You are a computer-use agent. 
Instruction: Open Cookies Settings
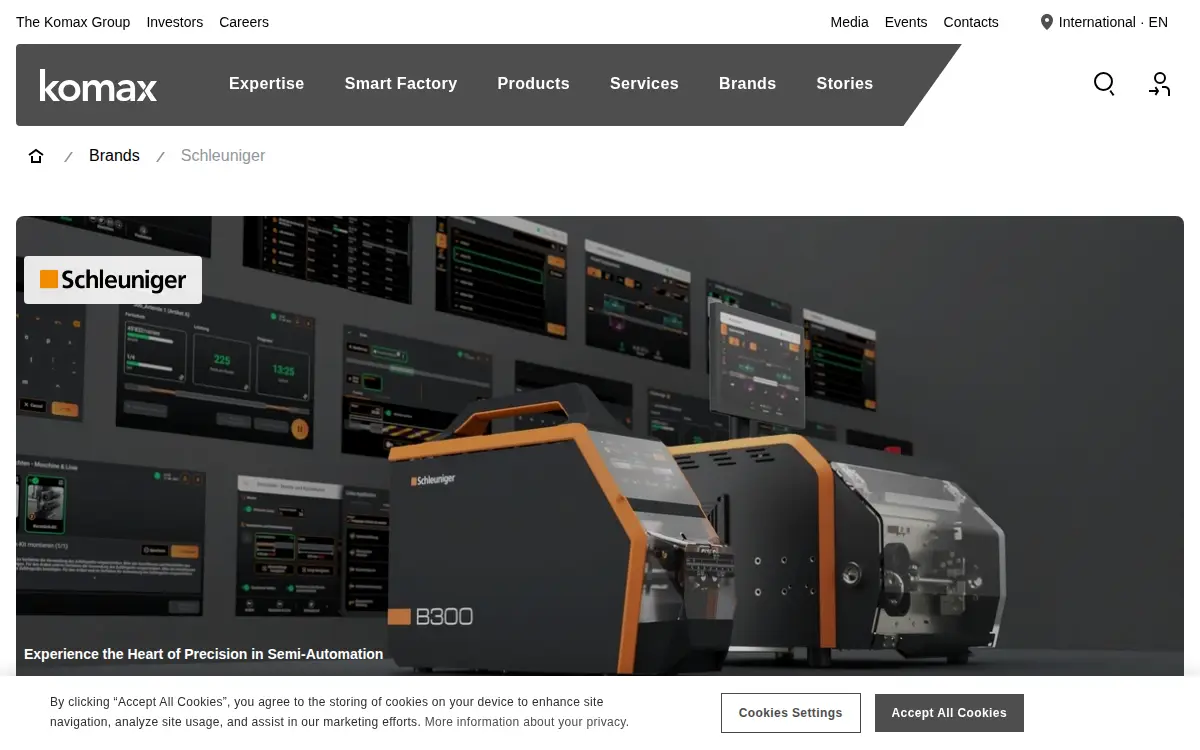click(x=790, y=713)
